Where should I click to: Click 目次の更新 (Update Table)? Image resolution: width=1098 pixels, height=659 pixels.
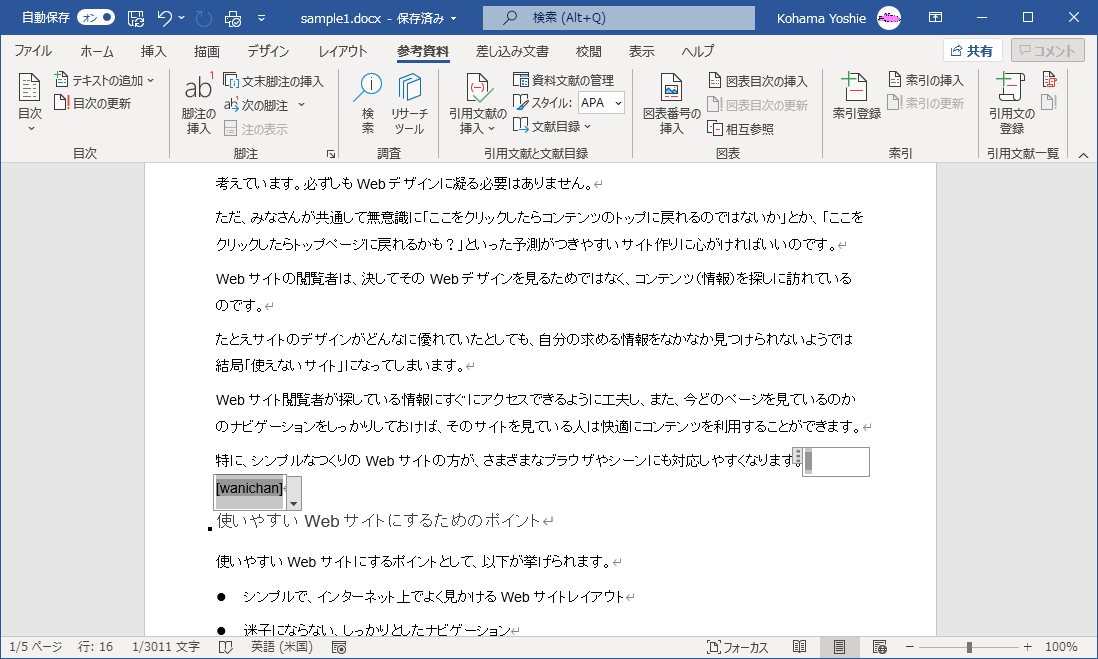pos(92,103)
